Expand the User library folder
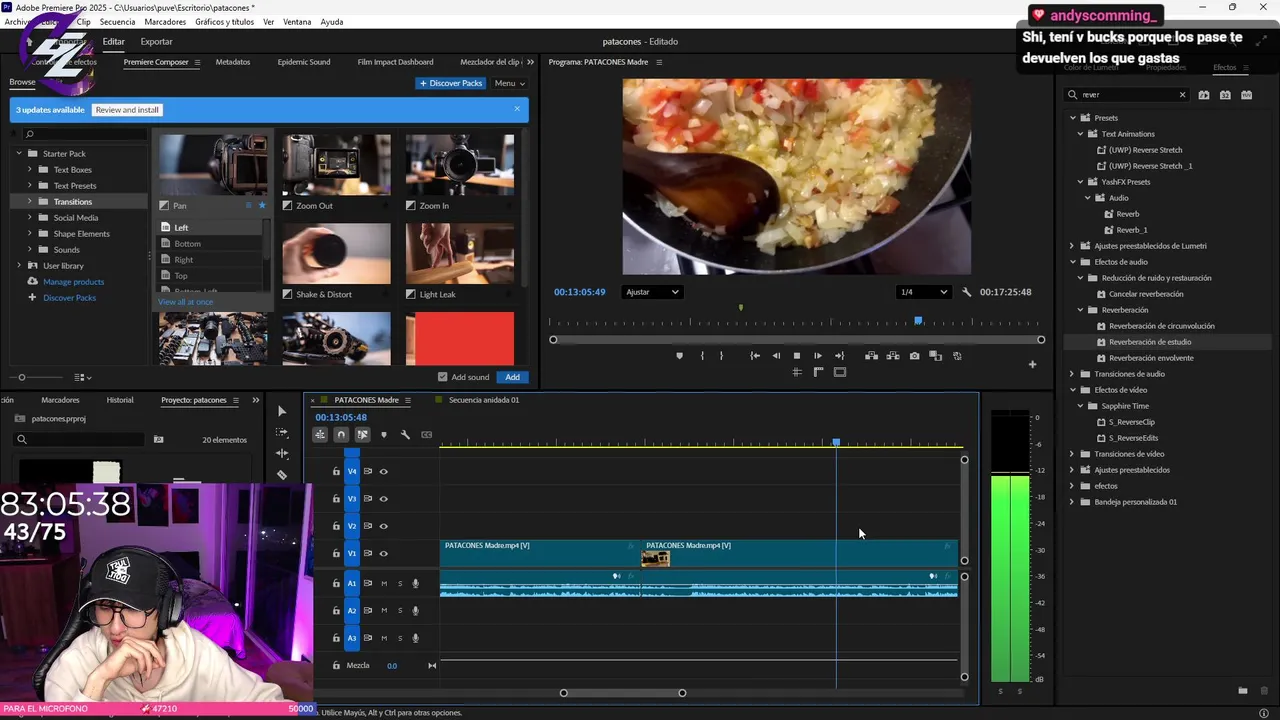1280x720 pixels. coord(19,266)
